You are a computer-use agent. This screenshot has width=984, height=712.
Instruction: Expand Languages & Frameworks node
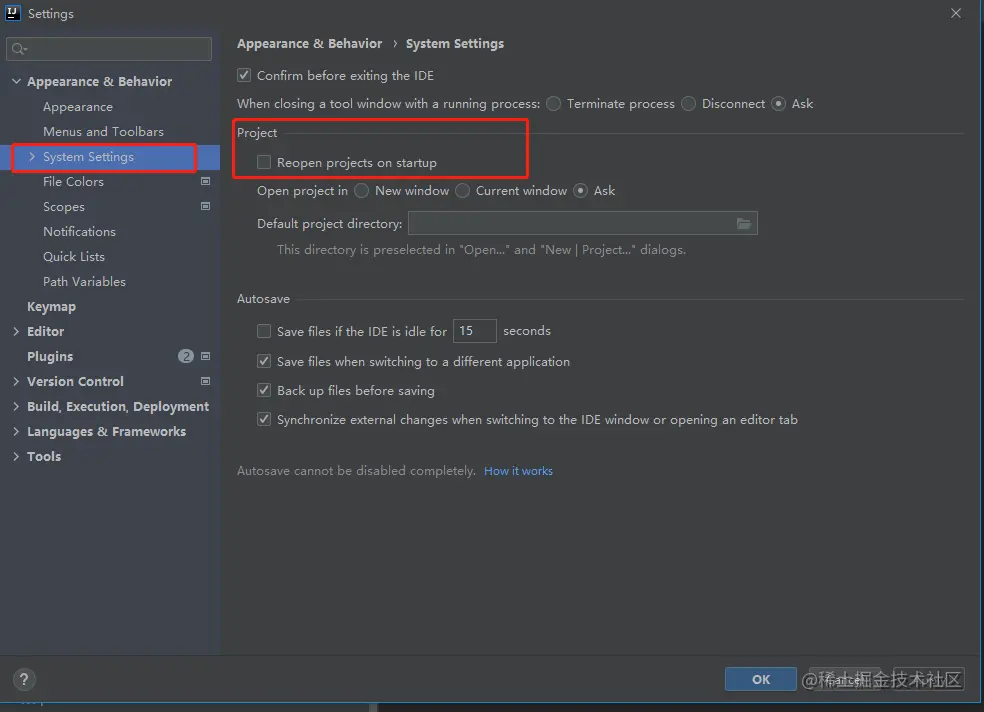click(x=16, y=432)
